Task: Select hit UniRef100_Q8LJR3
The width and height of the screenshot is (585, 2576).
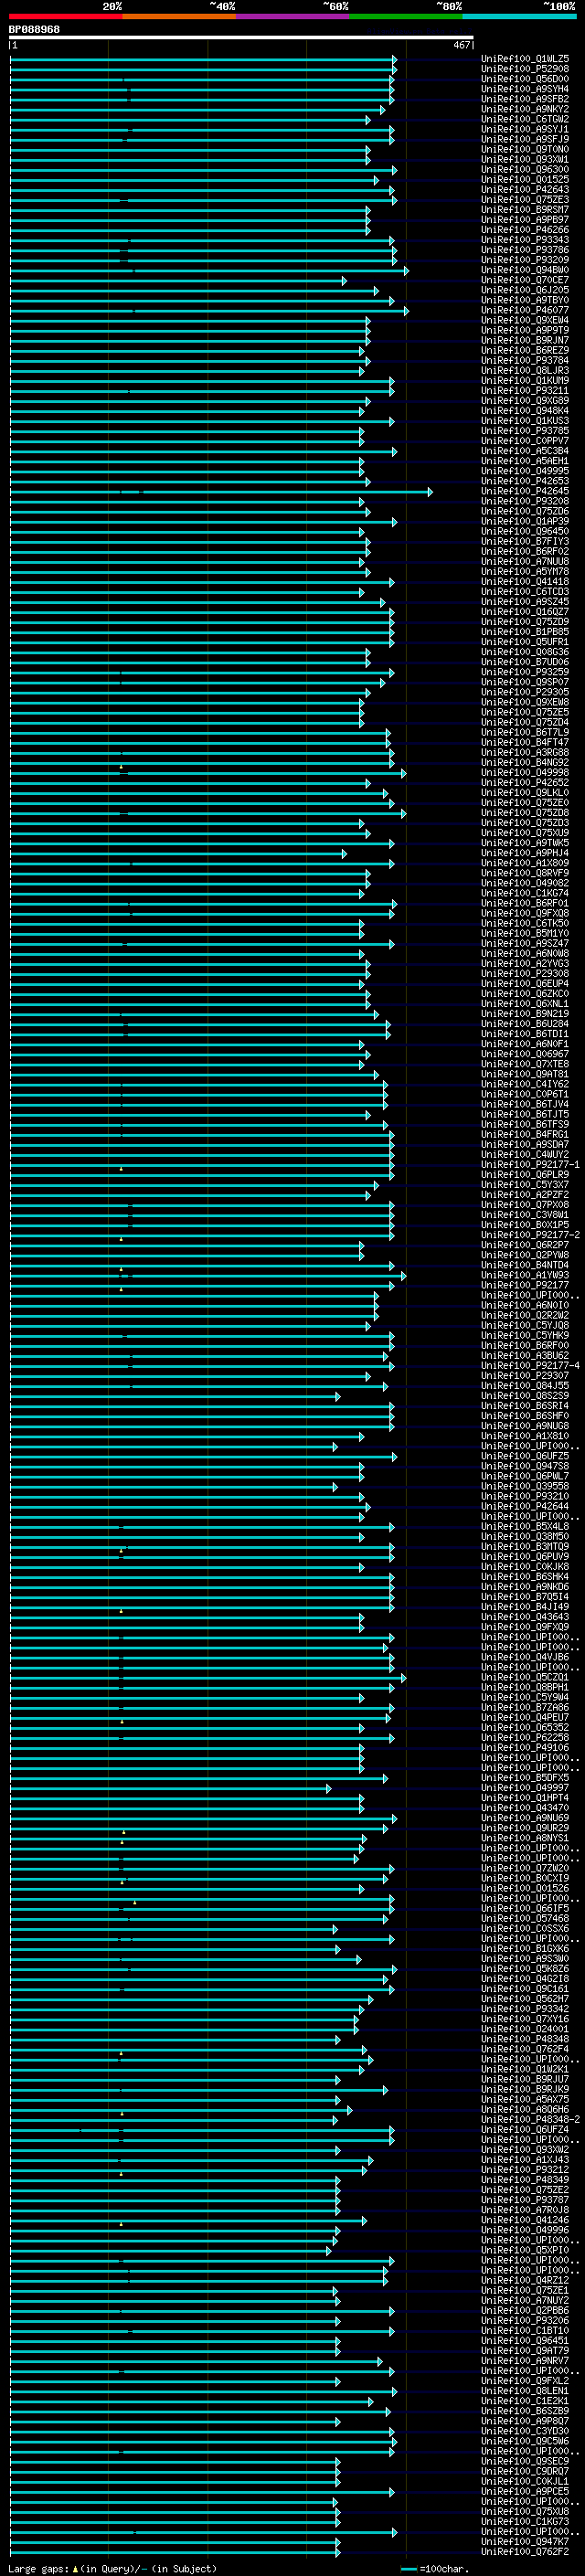Action: [525, 371]
